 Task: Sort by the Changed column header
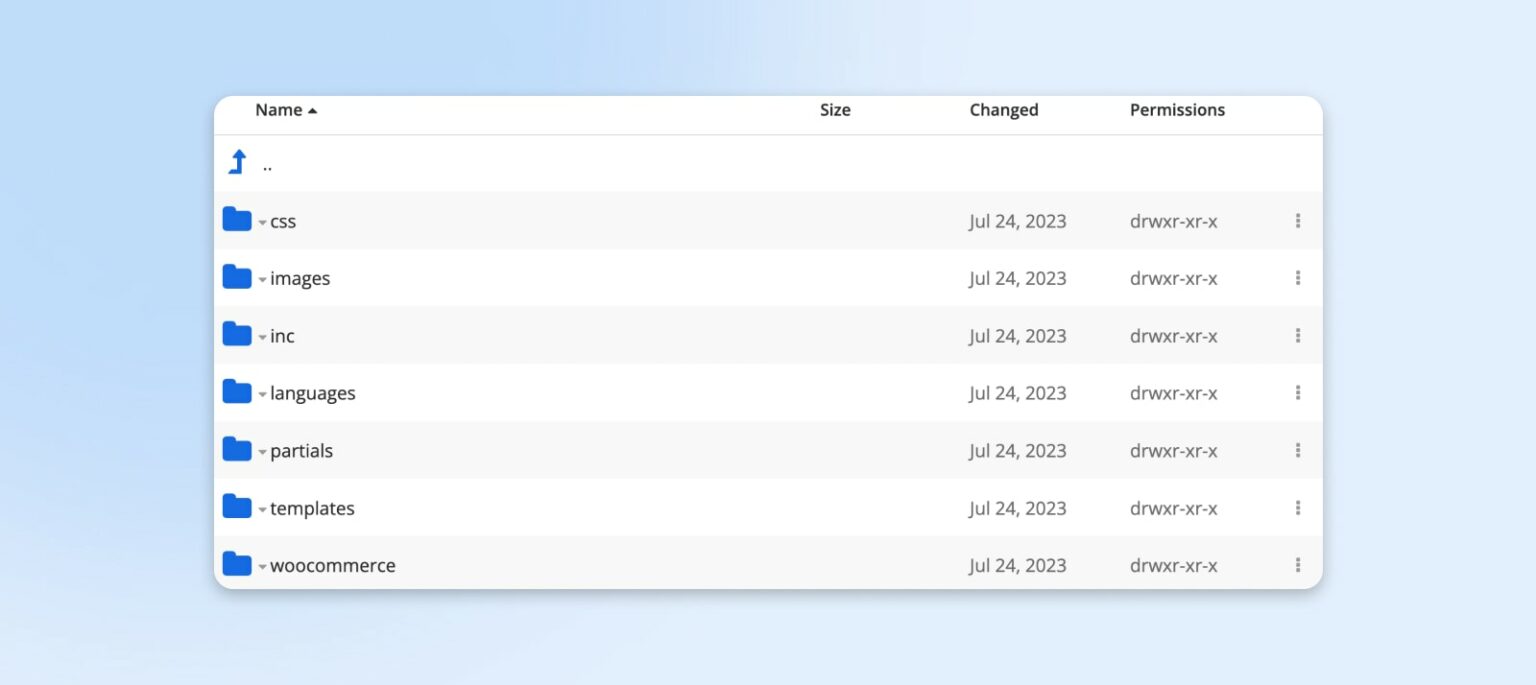click(x=1003, y=110)
